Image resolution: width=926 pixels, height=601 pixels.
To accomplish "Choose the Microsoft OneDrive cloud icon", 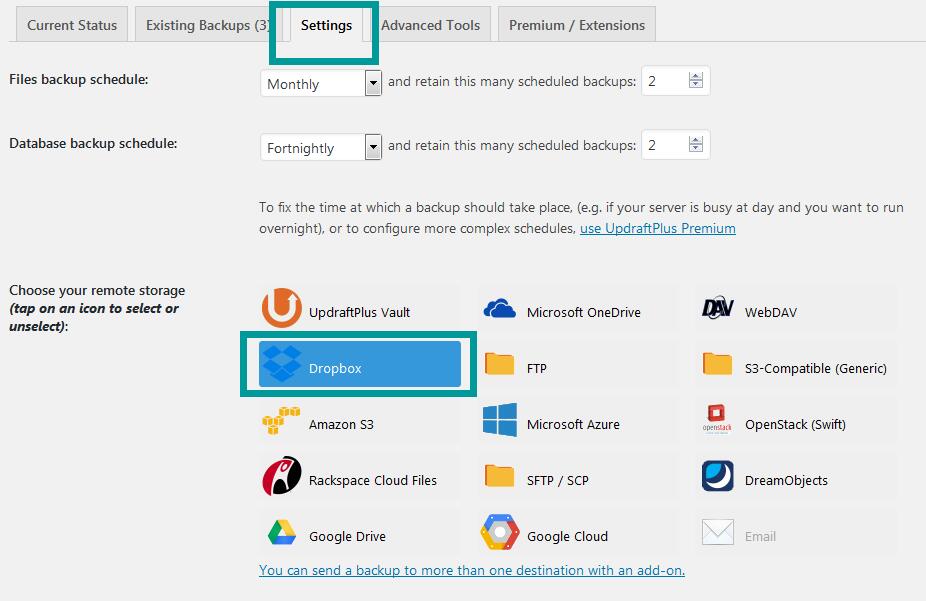I will tap(500, 310).
